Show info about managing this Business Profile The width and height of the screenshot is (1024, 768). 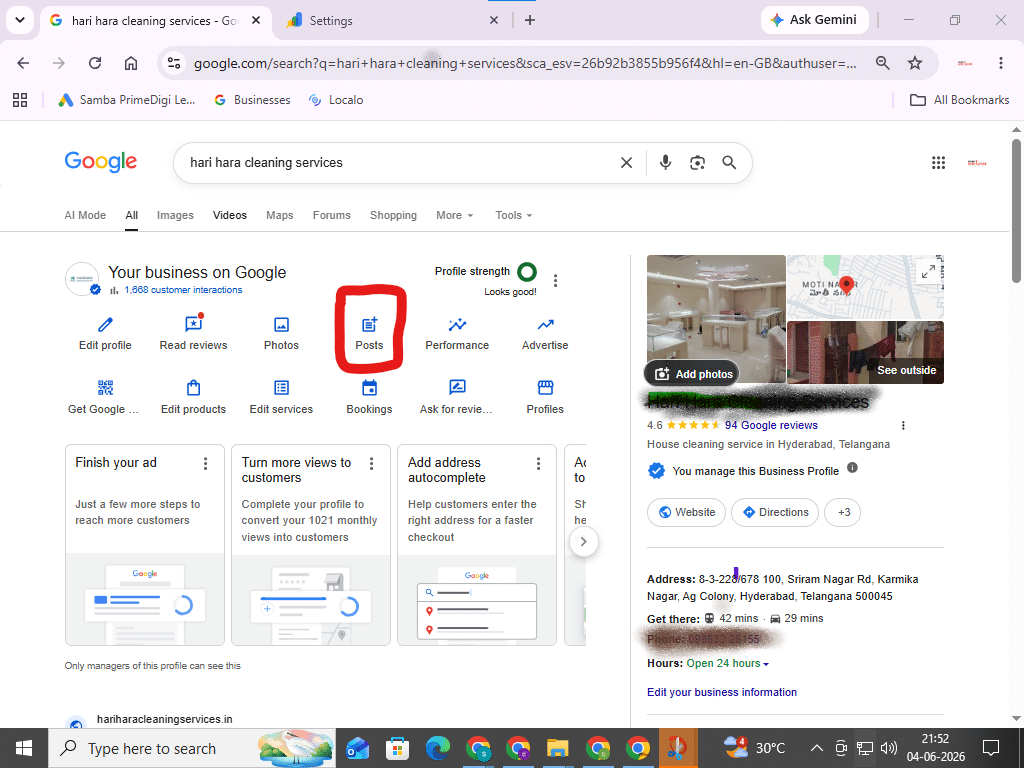[x=852, y=468]
